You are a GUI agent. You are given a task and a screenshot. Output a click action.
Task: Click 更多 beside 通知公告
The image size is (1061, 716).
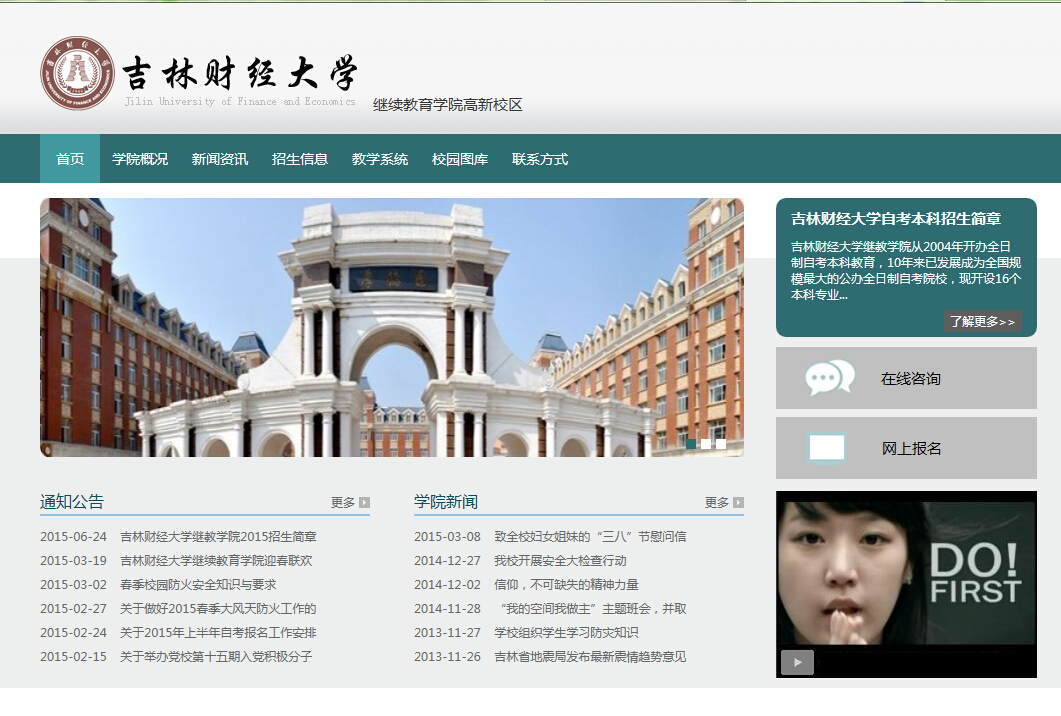(343, 503)
